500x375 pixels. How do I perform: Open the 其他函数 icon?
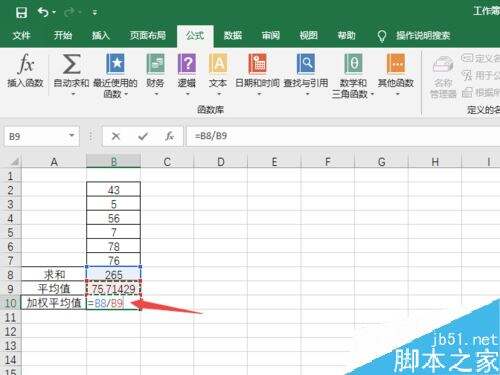point(396,64)
